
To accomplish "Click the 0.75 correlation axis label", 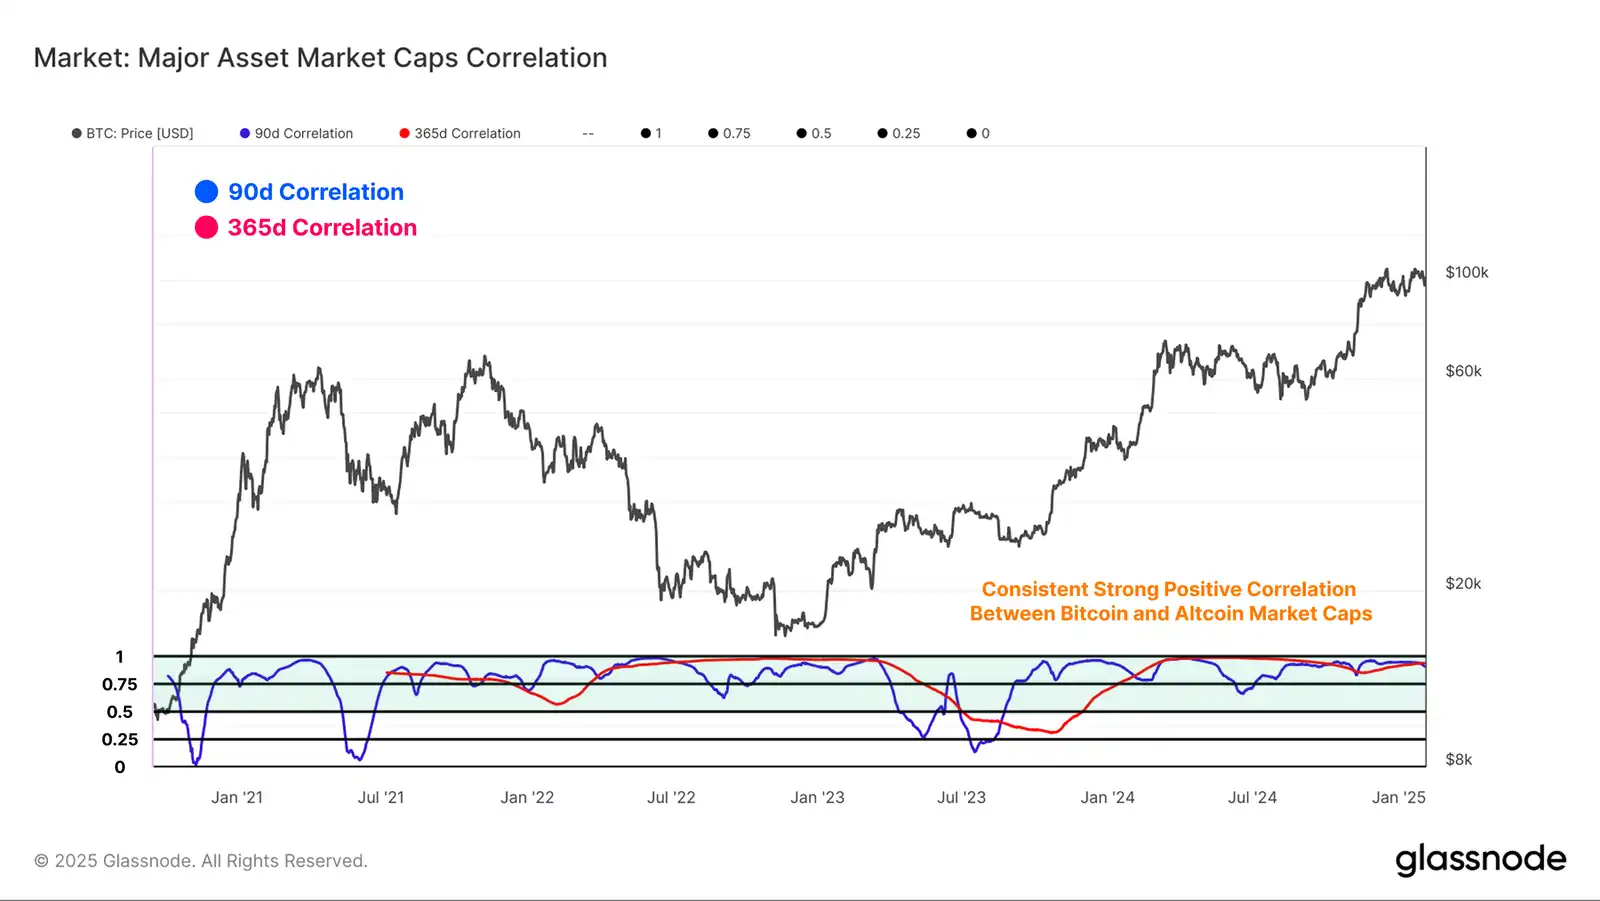I will point(120,684).
